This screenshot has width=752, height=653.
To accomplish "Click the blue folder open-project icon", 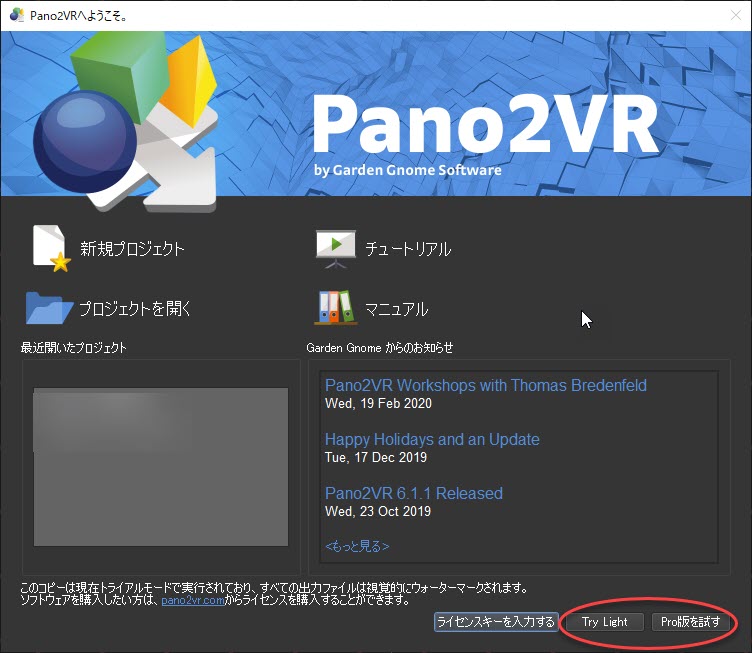I will pos(49,308).
